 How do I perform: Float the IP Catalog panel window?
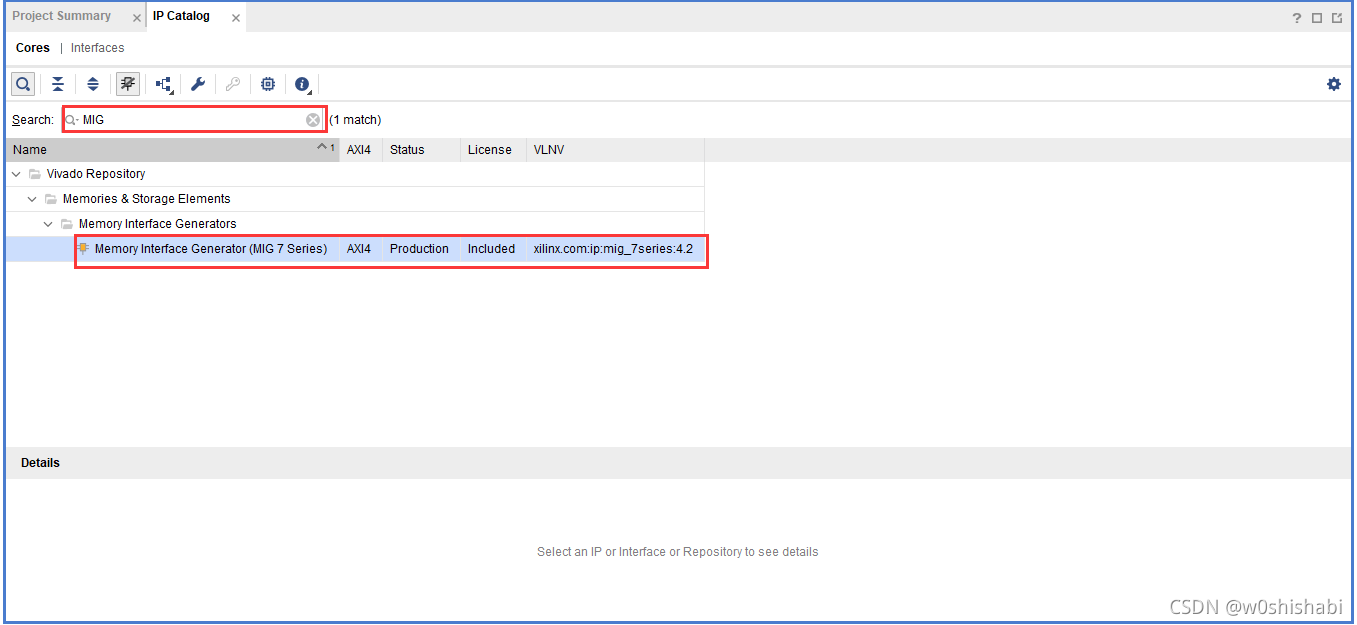[x=1337, y=18]
